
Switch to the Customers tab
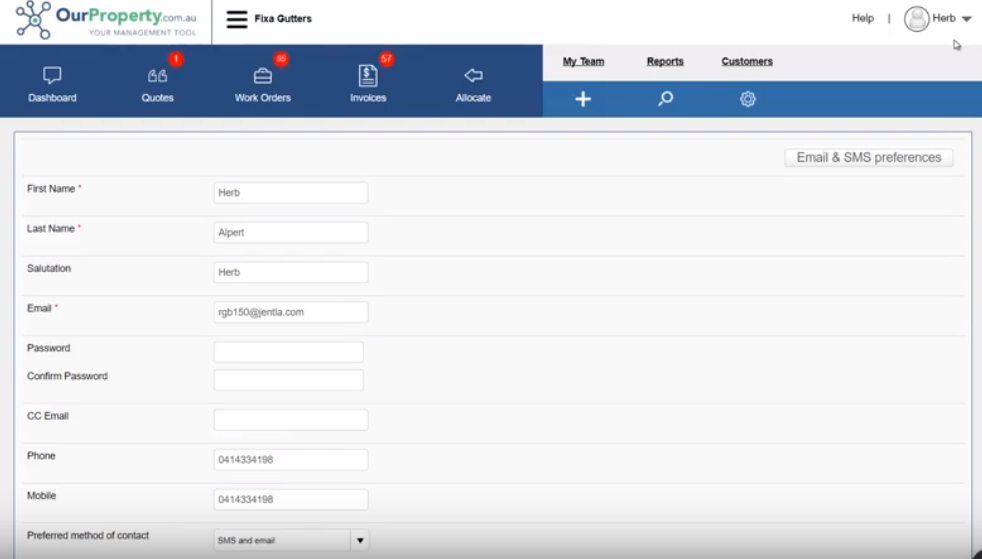[x=747, y=61]
